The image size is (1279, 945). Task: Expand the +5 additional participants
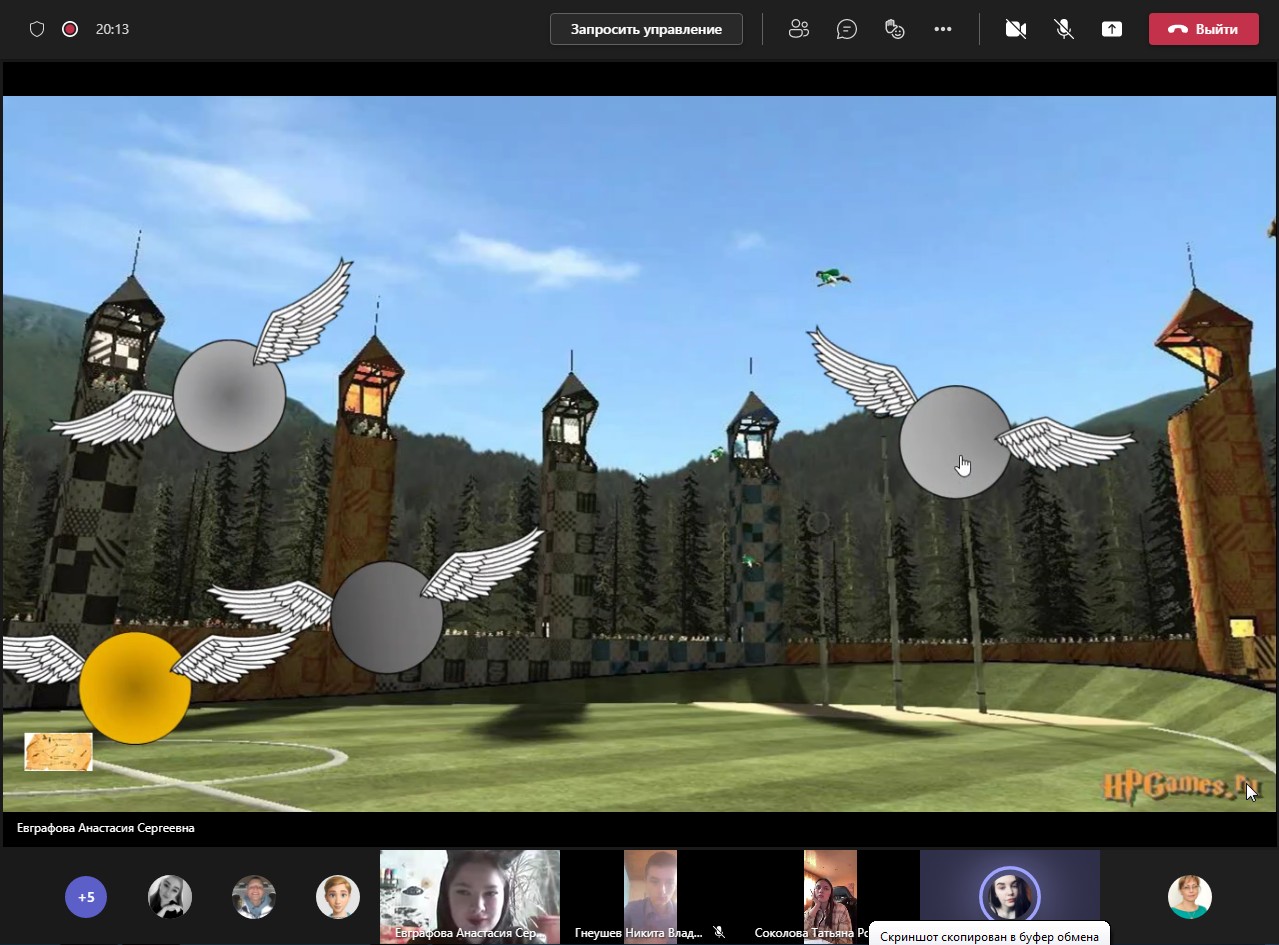pyautogui.click(x=86, y=897)
